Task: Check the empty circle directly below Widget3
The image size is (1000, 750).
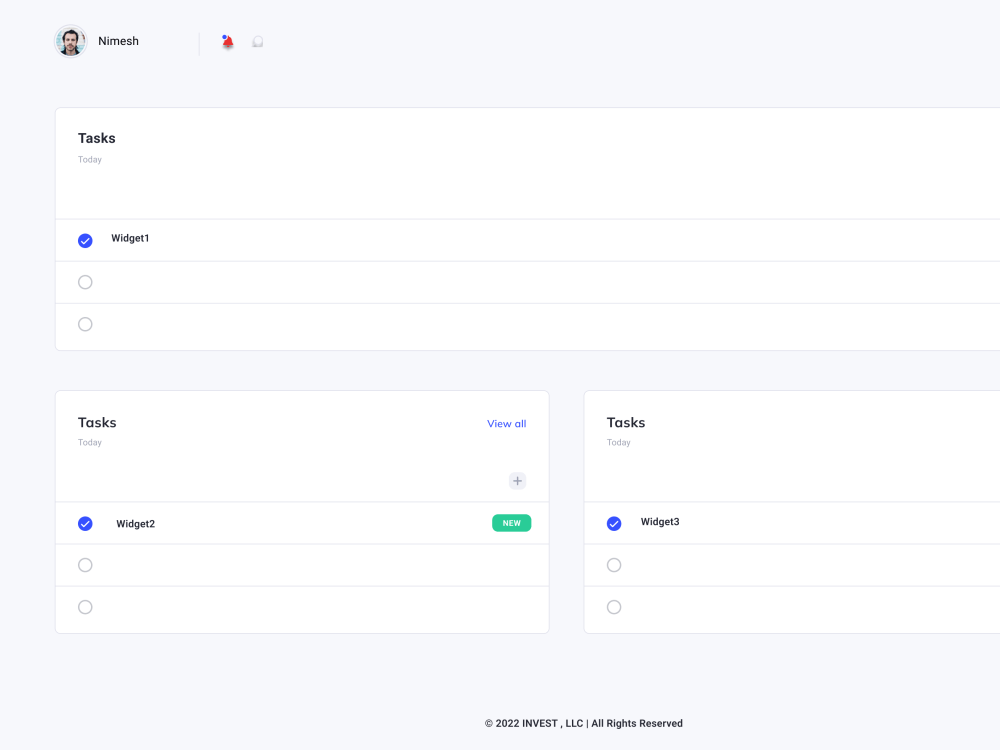Action: 614,565
